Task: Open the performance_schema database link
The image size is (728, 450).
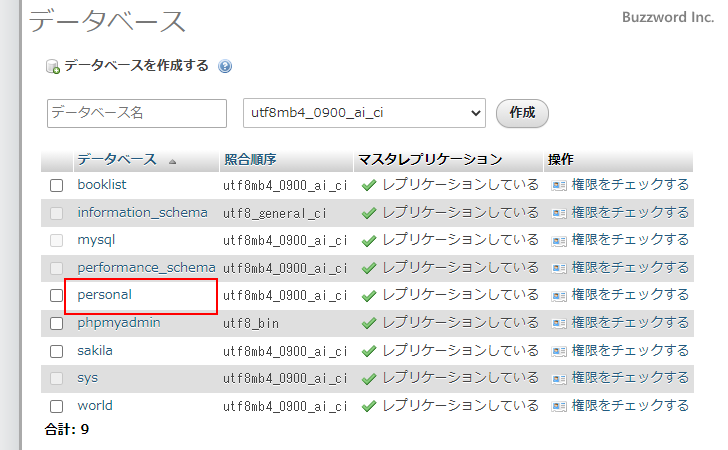Action: point(146,268)
